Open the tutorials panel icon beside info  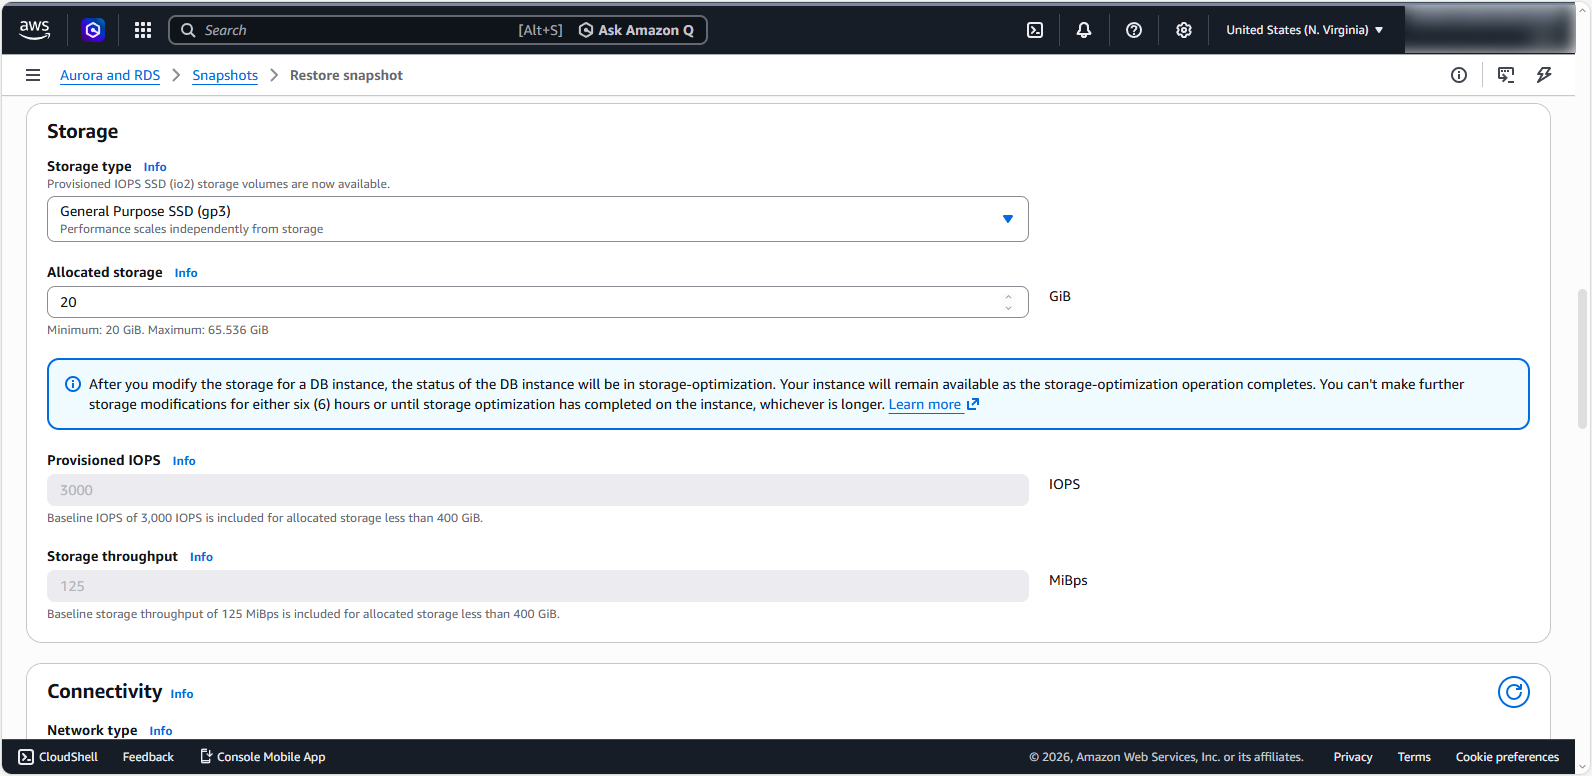point(1506,75)
